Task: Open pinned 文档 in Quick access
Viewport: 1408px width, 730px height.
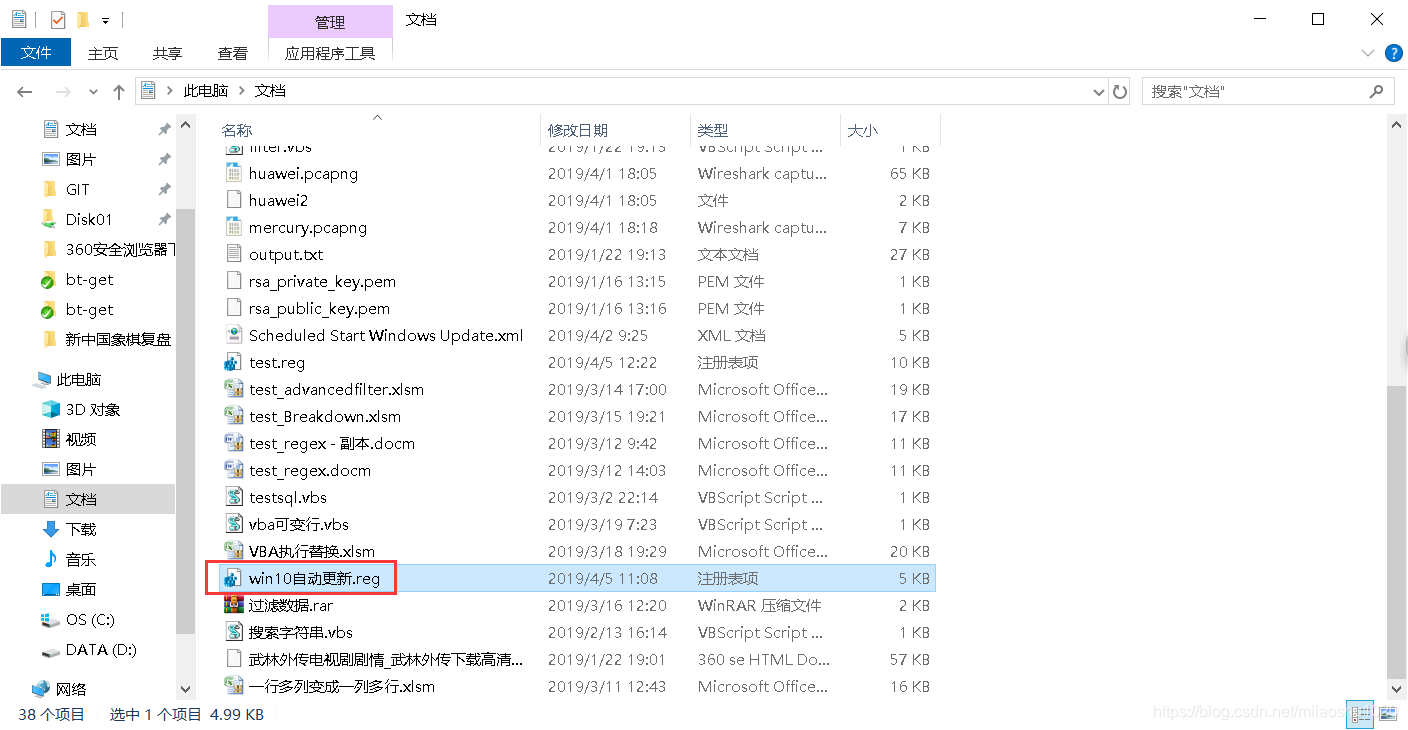Action: [81, 129]
